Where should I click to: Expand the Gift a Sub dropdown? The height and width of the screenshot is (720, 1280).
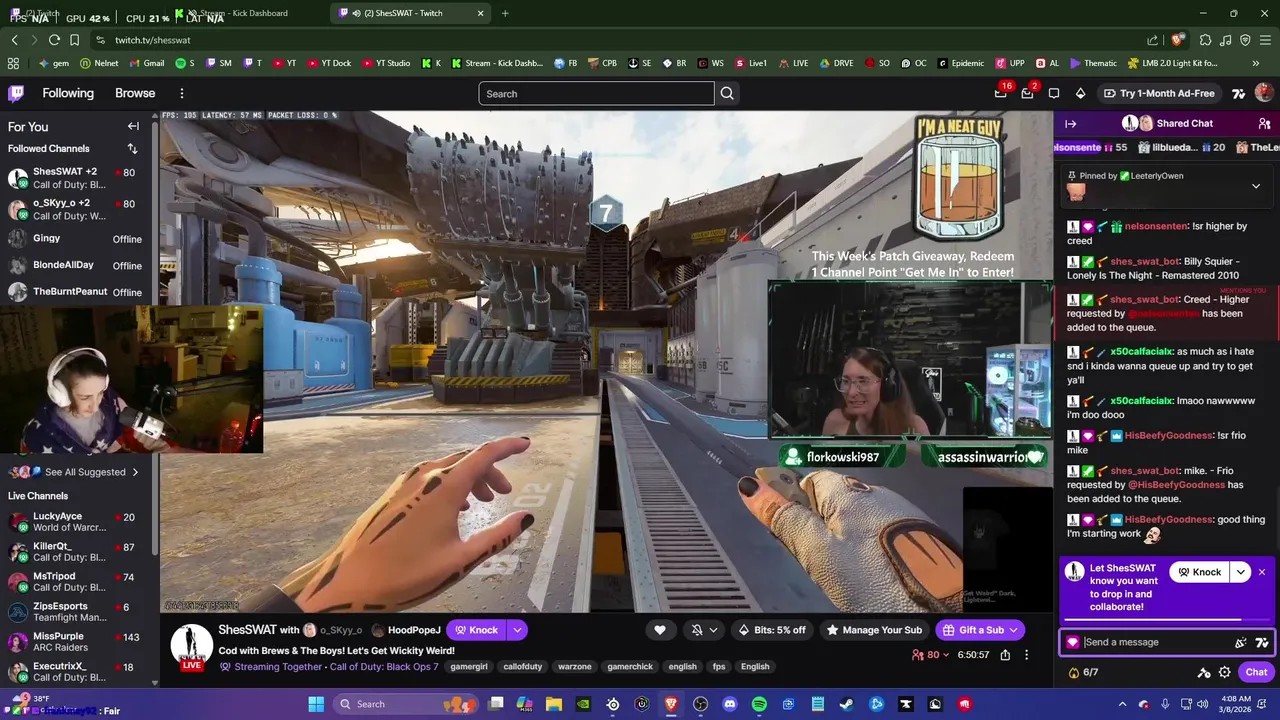(x=1013, y=630)
